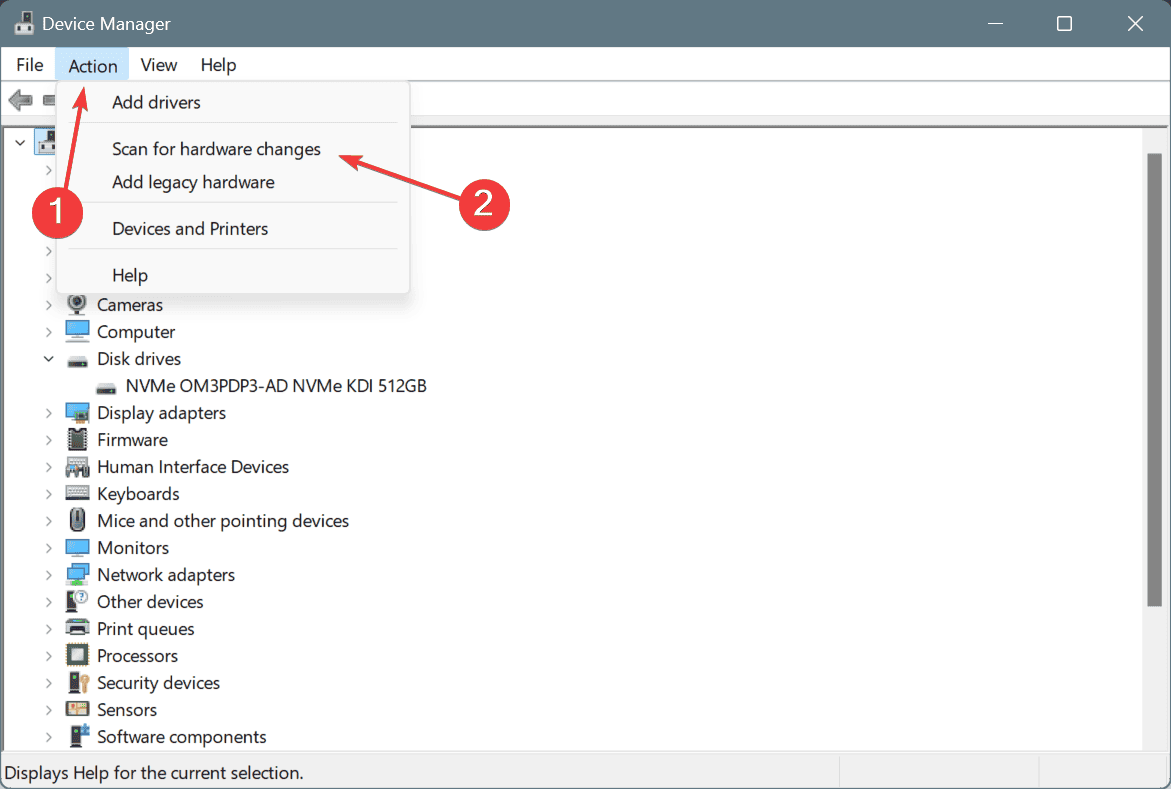Screen dimensions: 1171x789
Task: Select the Cameras label
Action: click(x=130, y=305)
